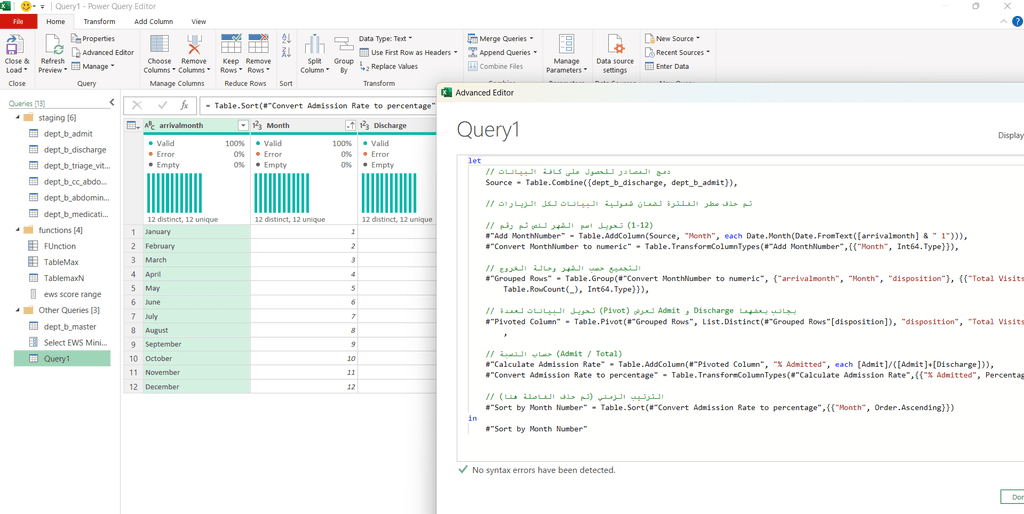
Task: Click the Manage Parameters icon
Action: (x=566, y=46)
